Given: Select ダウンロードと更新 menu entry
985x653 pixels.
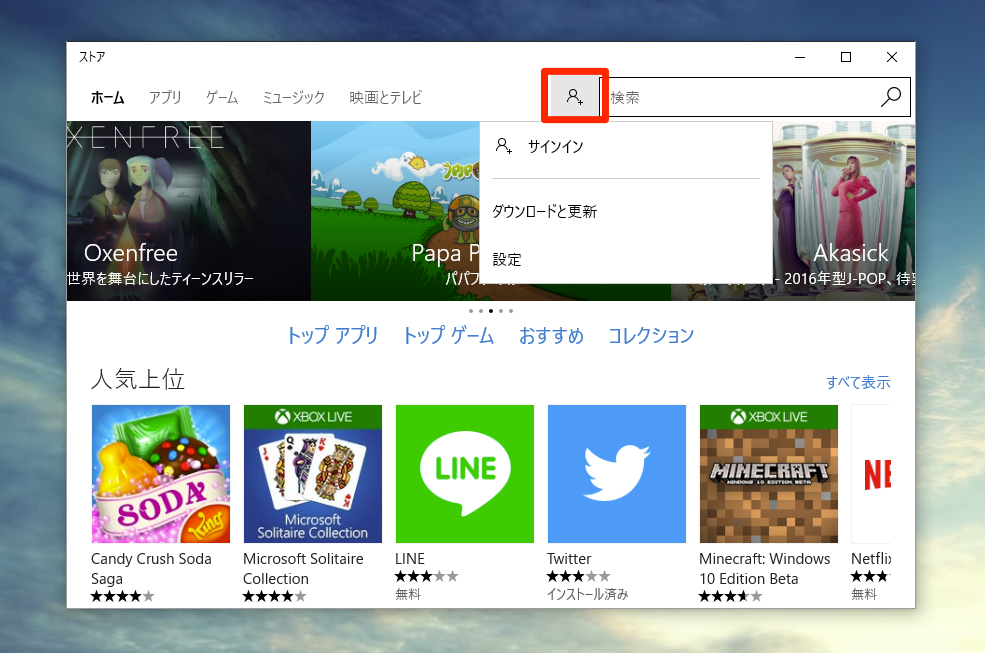Looking at the screenshot, I should [626, 211].
